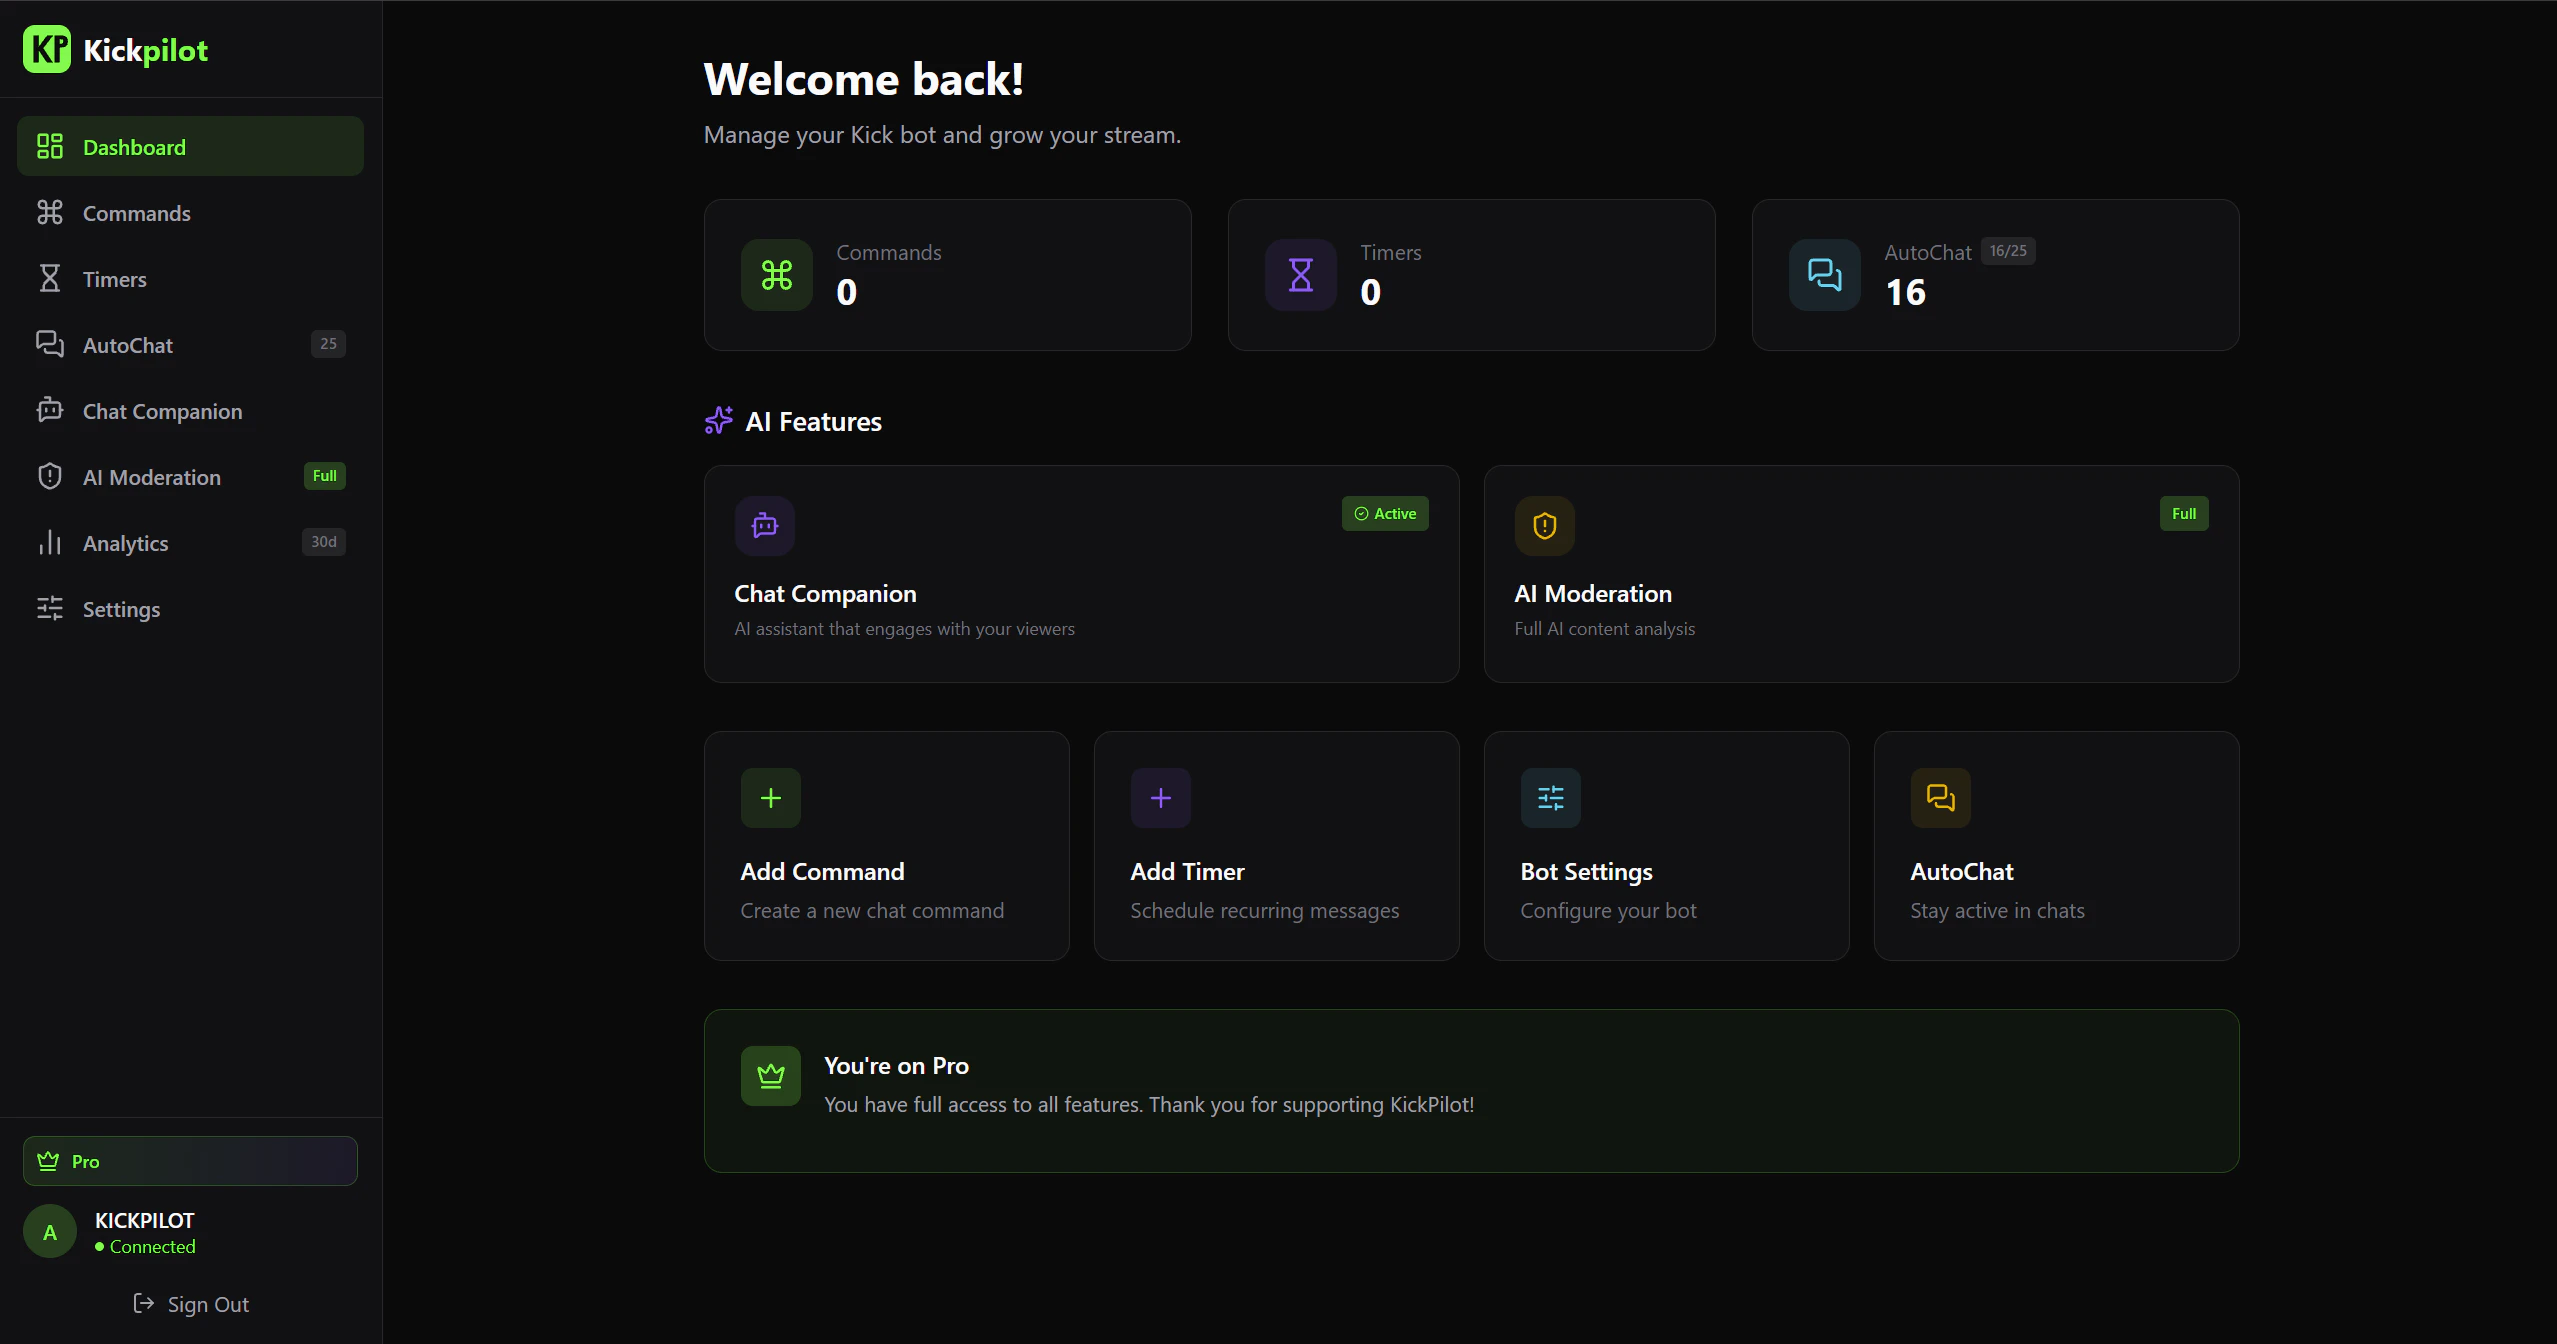Click the Bot Settings sliders icon

1550,797
